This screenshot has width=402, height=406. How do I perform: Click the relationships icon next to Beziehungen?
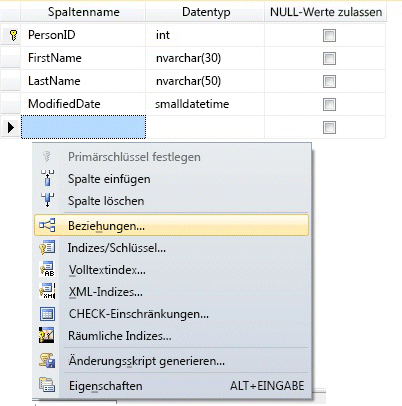point(47,225)
